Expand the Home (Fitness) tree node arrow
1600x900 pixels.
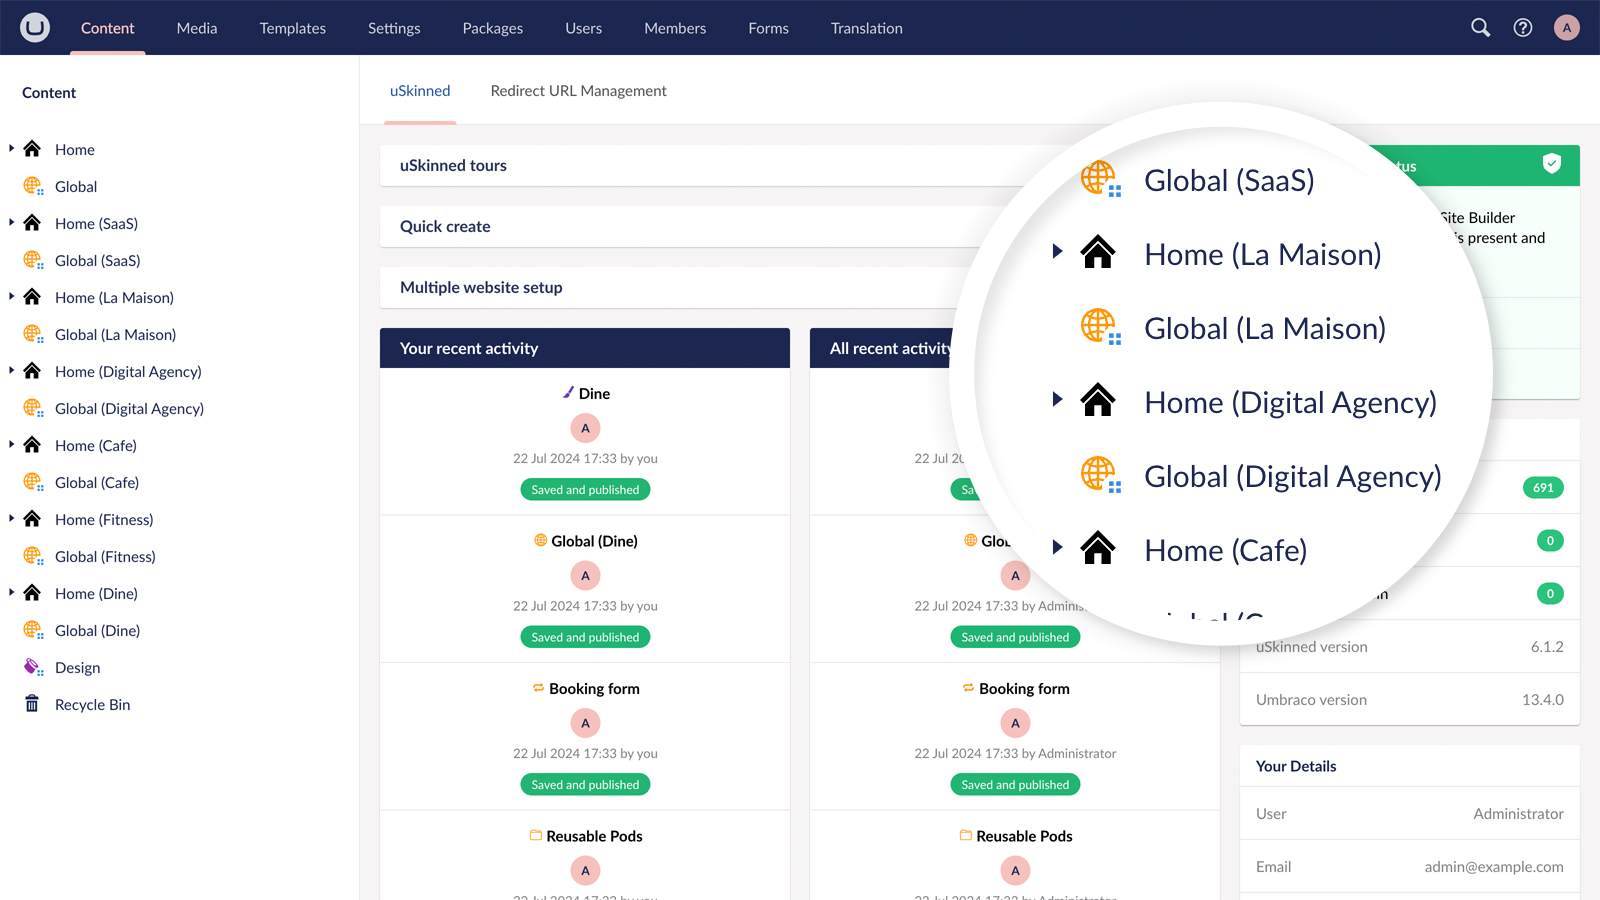(11, 518)
